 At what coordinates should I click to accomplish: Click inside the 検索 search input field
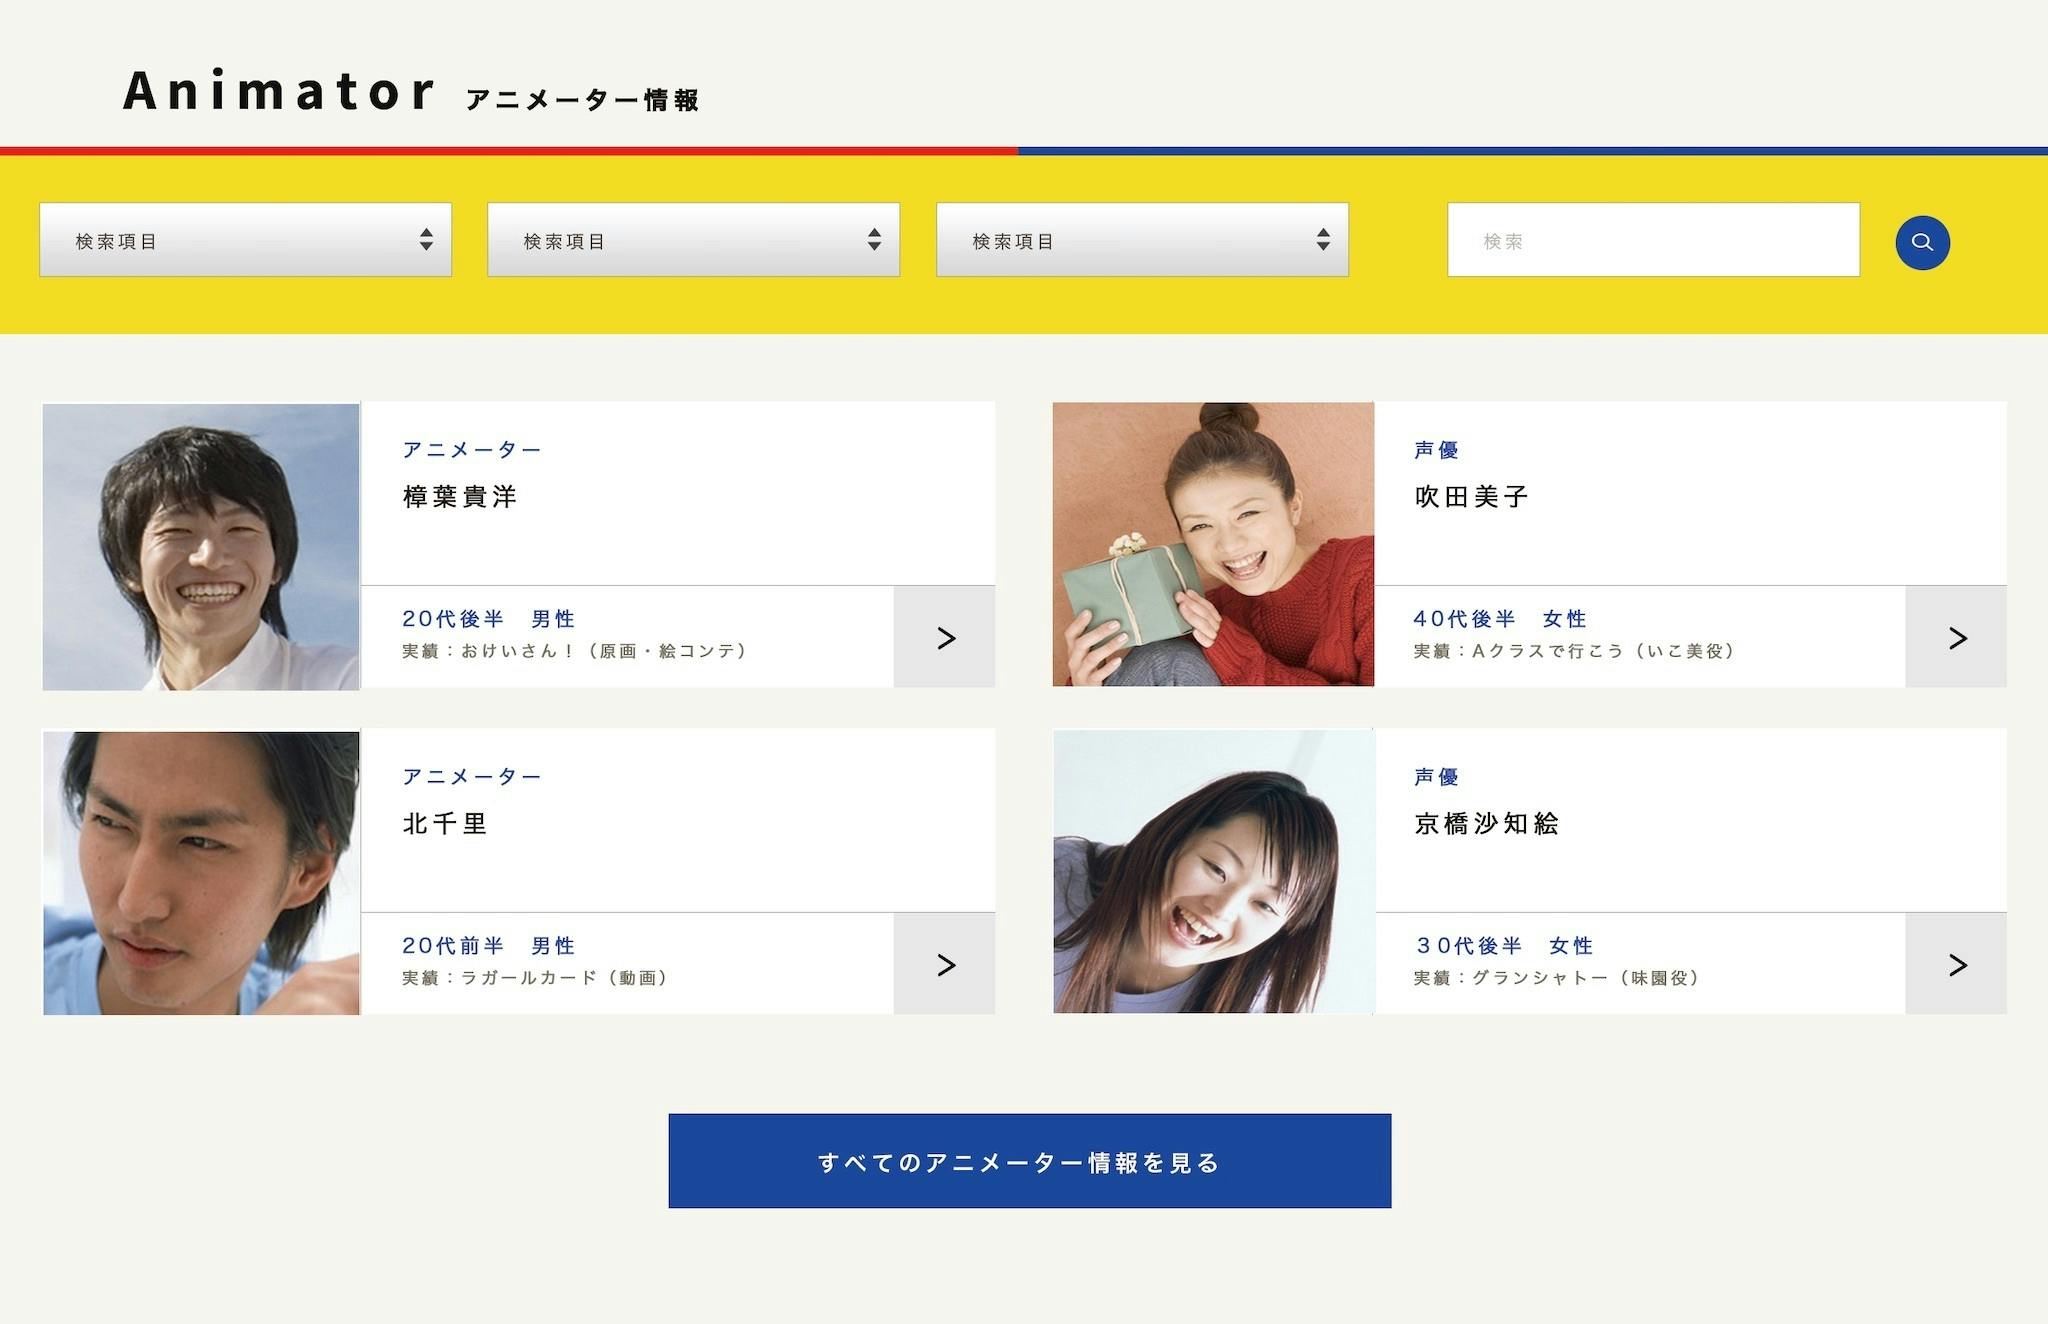click(x=1650, y=240)
